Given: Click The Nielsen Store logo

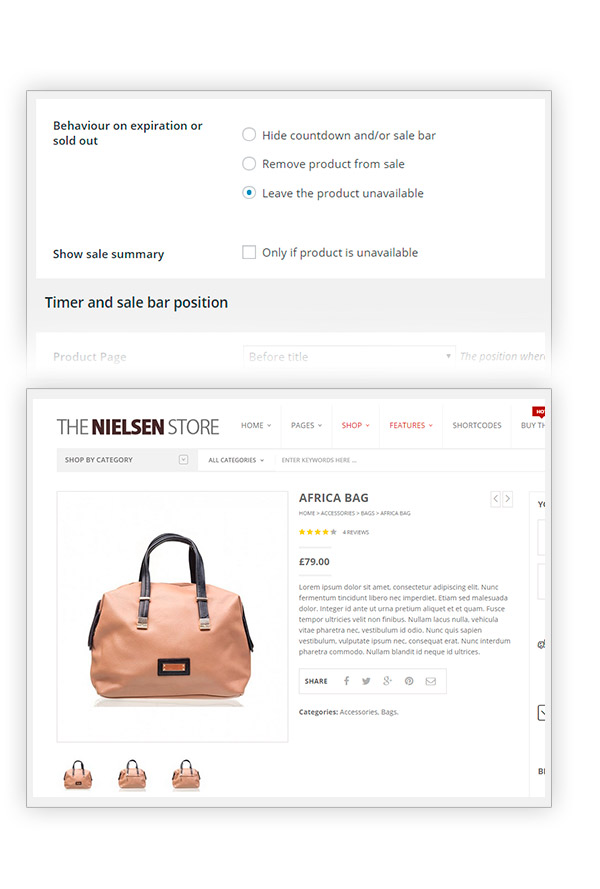Looking at the screenshot, I should coord(138,427).
